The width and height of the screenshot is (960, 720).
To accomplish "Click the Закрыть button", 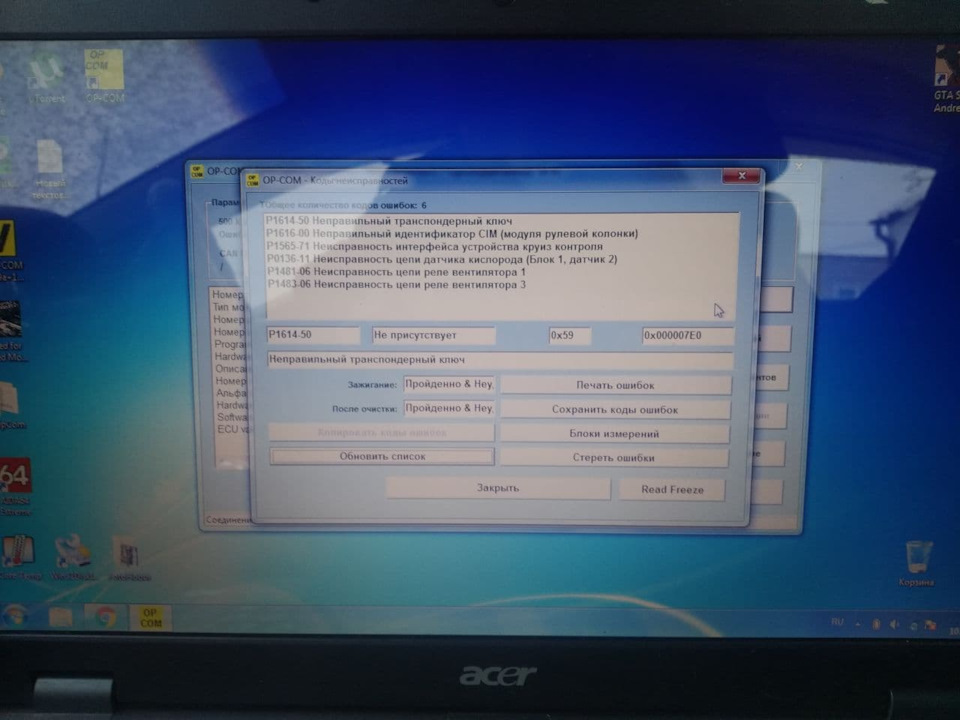I will 498,488.
